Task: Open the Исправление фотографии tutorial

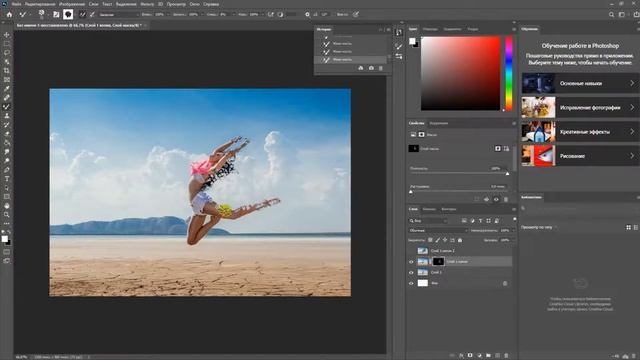Action: click(580, 107)
